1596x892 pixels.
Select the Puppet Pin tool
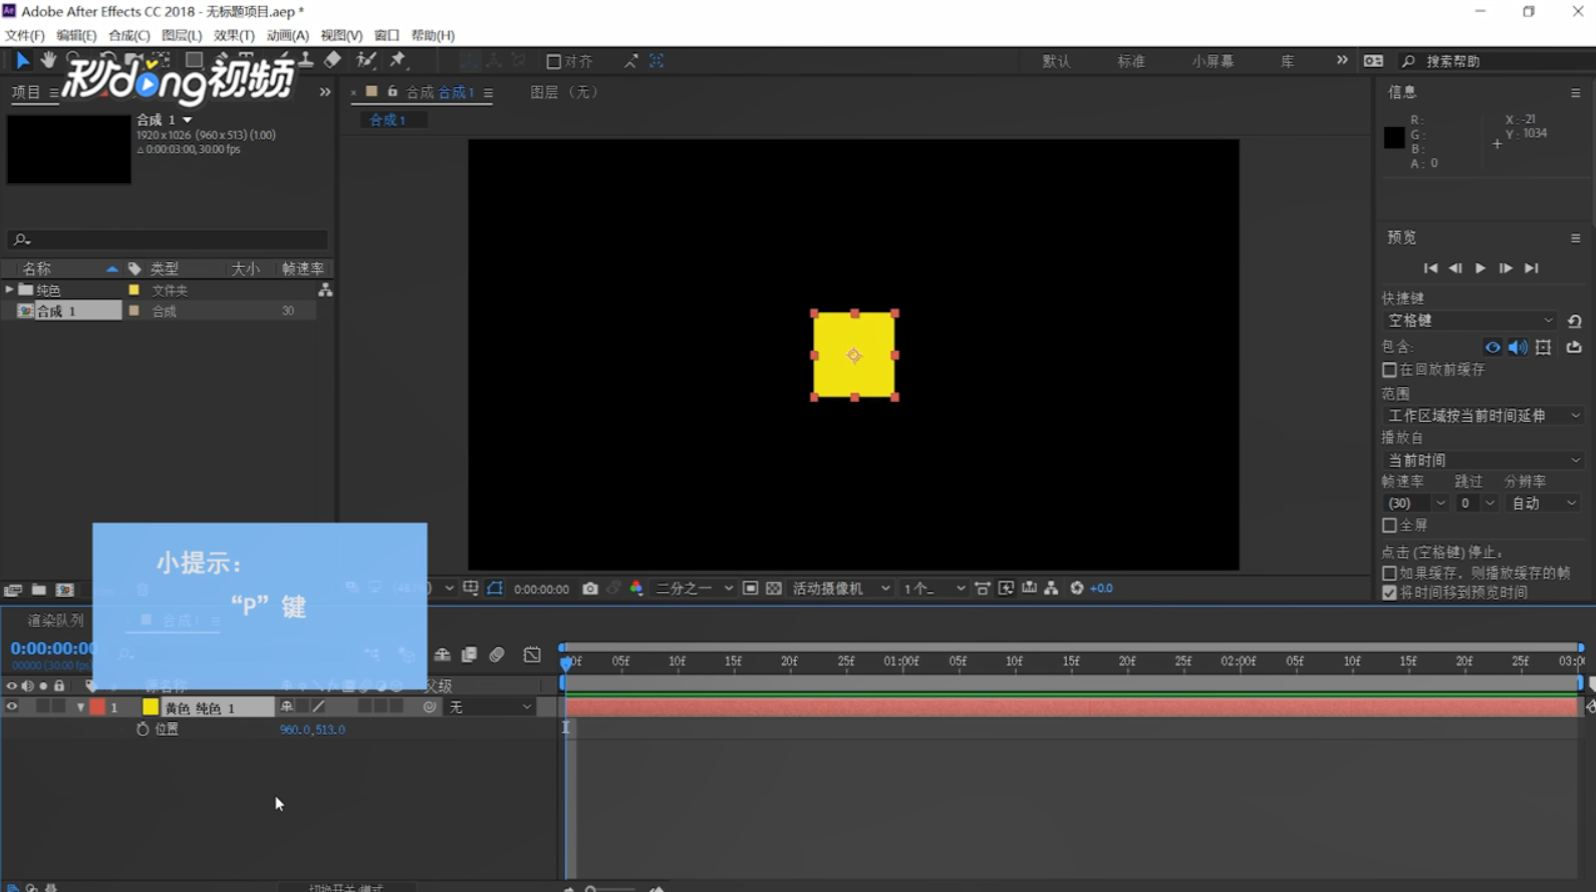[x=398, y=60]
